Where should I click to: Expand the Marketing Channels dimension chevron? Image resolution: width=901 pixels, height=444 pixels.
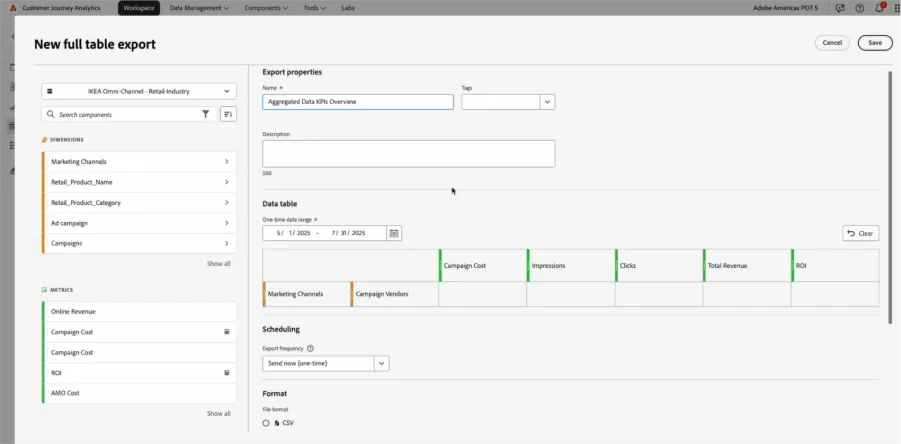(227, 162)
